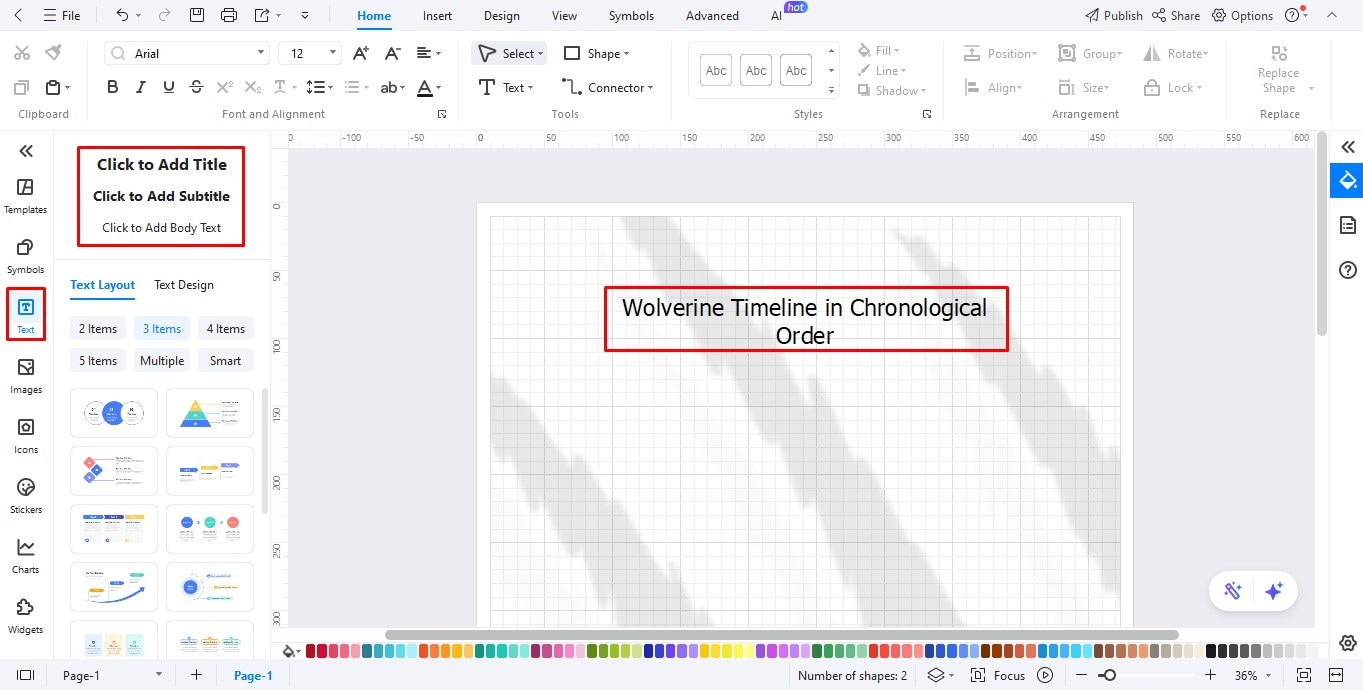The image size is (1363, 690).
Task: Open the Stickers sidebar panel
Action: [26, 495]
